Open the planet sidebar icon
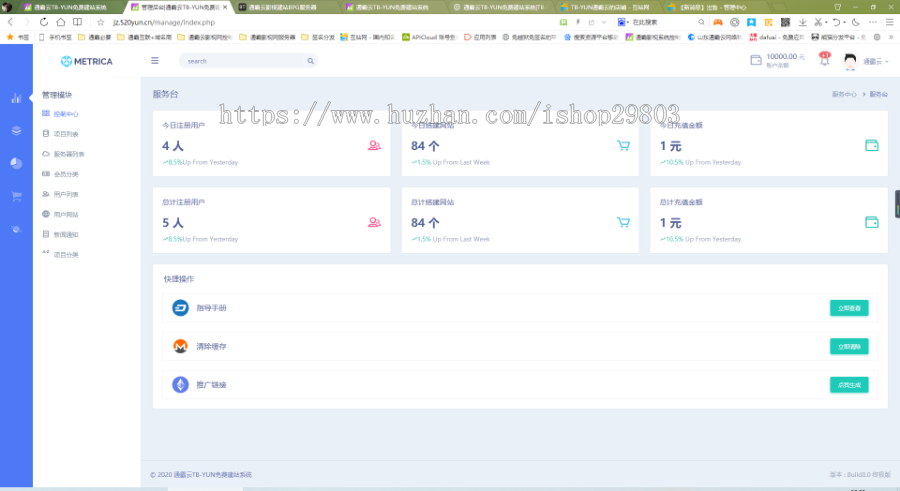The width and height of the screenshot is (900, 491). click(x=16, y=229)
